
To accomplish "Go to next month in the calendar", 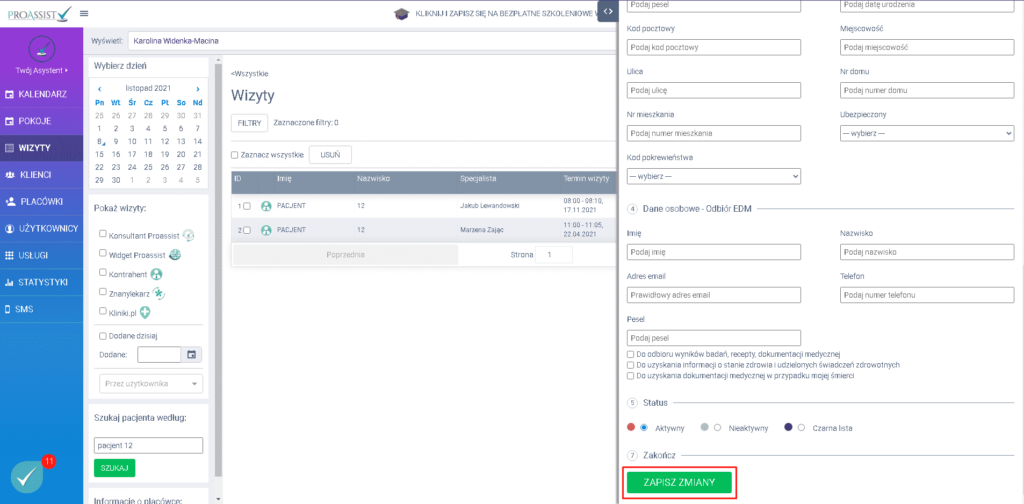I will [x=198, y=88].
